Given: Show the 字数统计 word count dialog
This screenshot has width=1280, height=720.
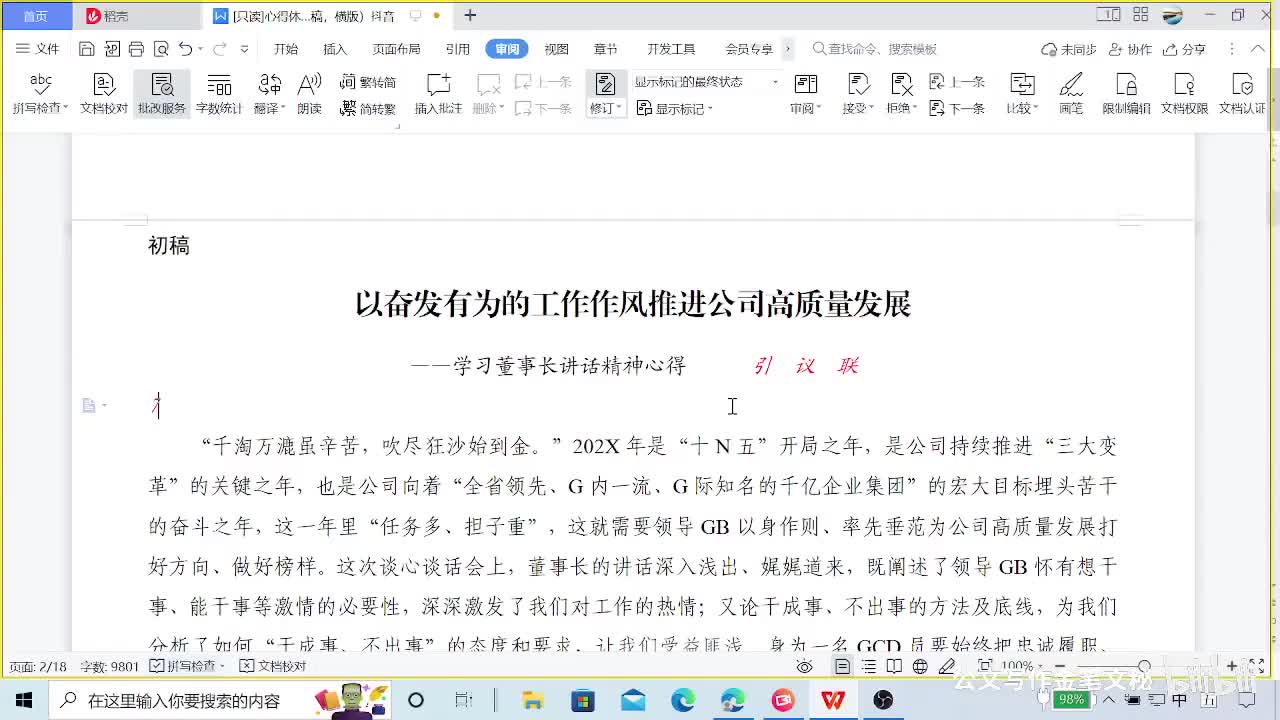Looking at the screenshot, I should click(219, 94).
